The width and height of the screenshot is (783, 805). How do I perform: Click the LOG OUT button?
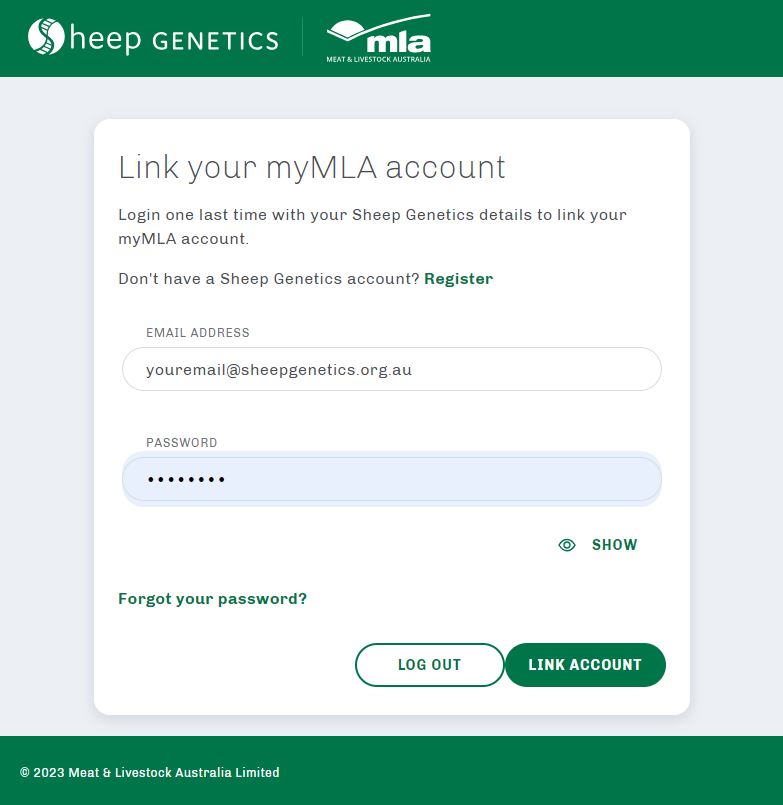(x=429, y=665)
